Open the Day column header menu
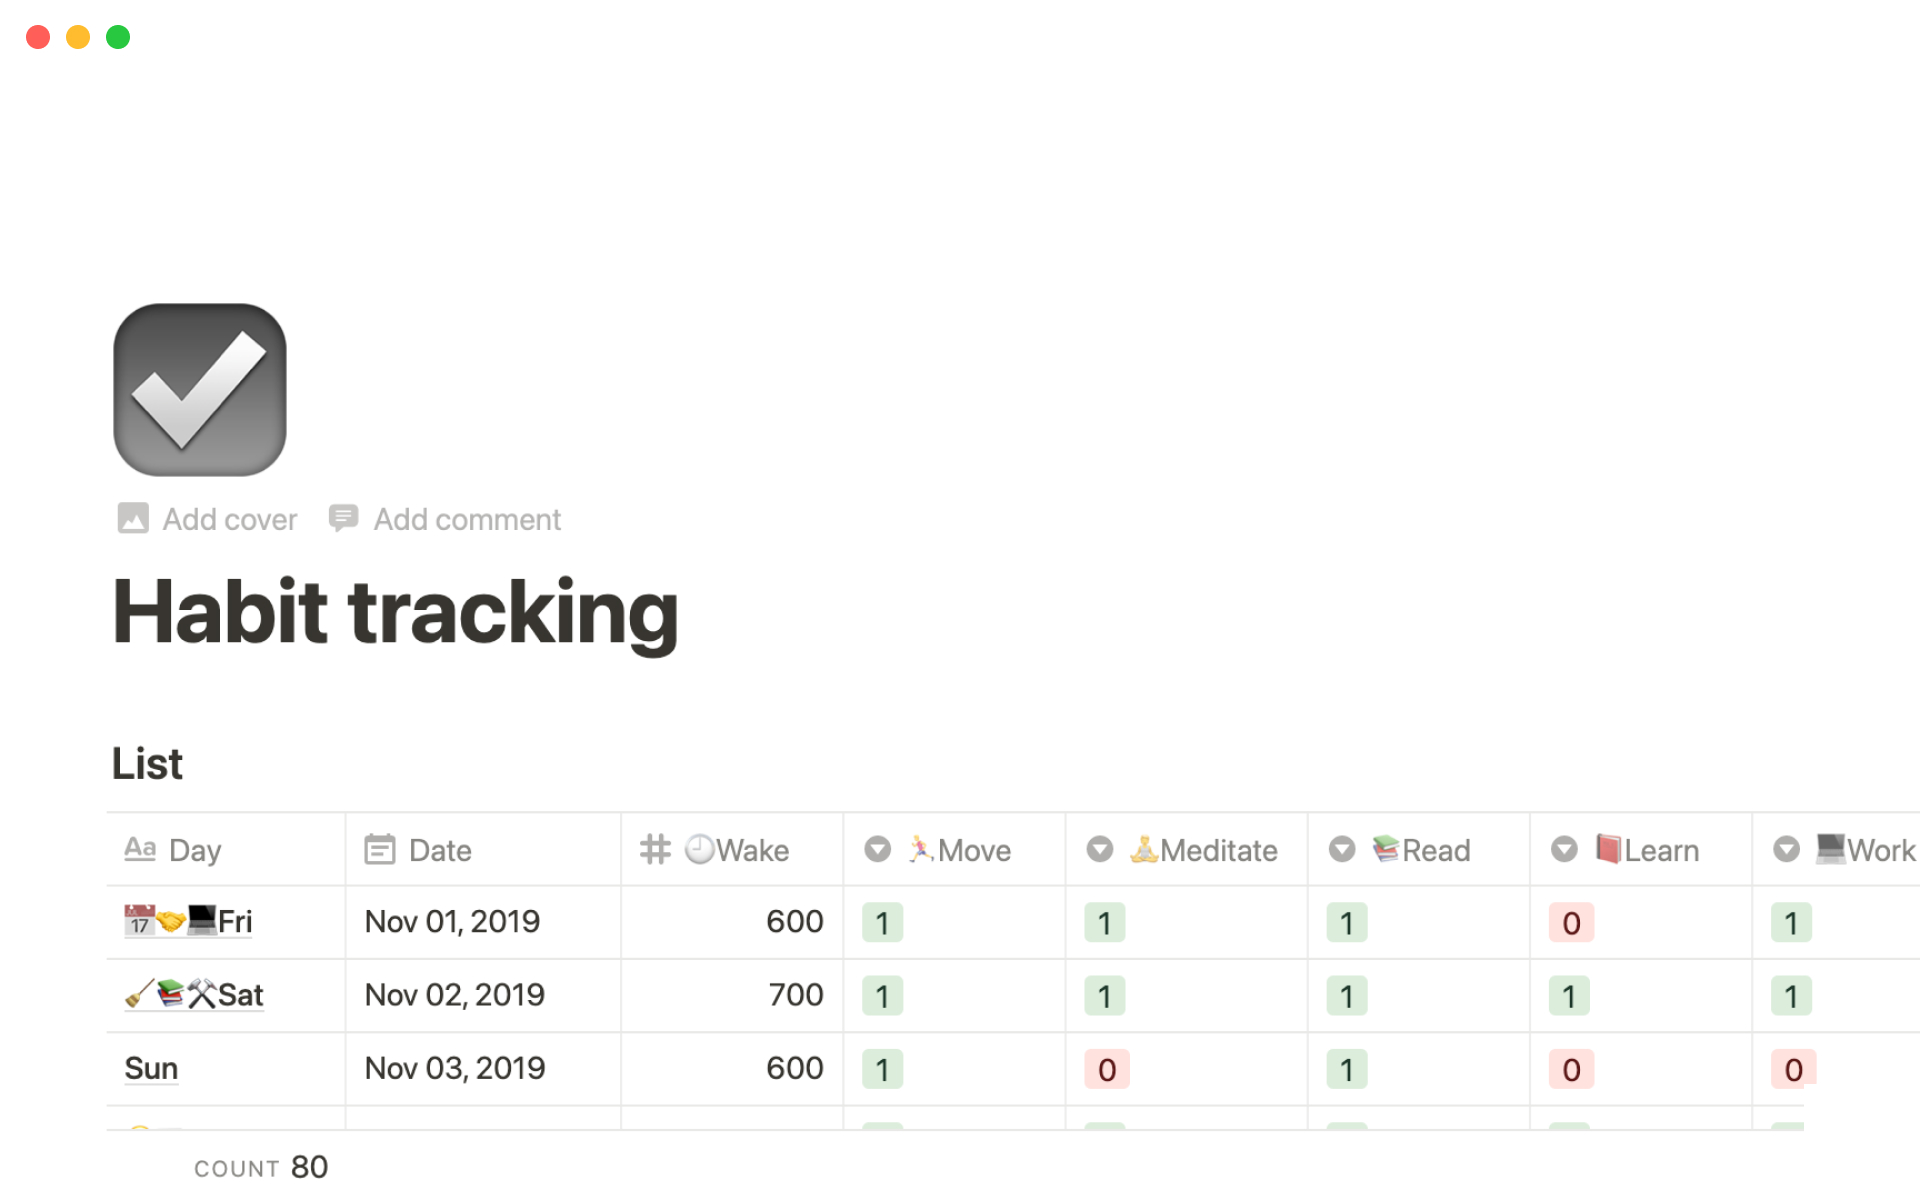 (x=195, y=850)
